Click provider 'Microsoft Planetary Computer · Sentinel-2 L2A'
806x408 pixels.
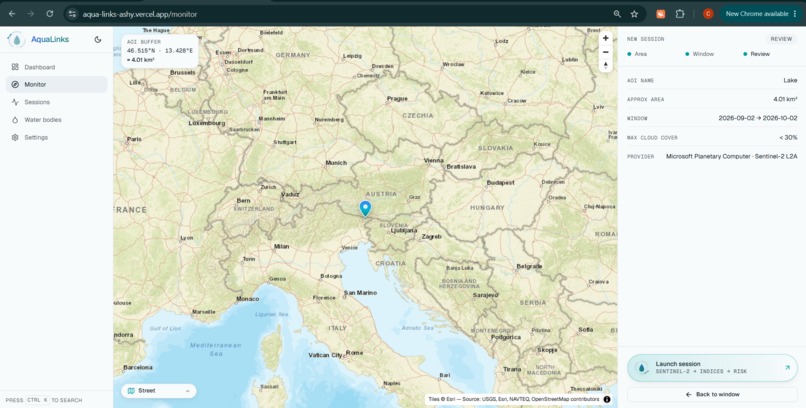tap(731, 156)
